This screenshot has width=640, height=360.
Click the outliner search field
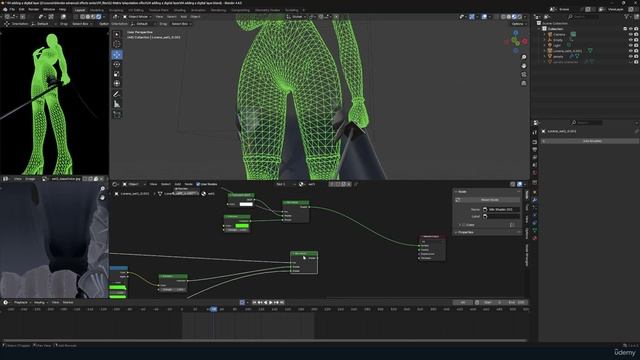(x=584, y=17)
